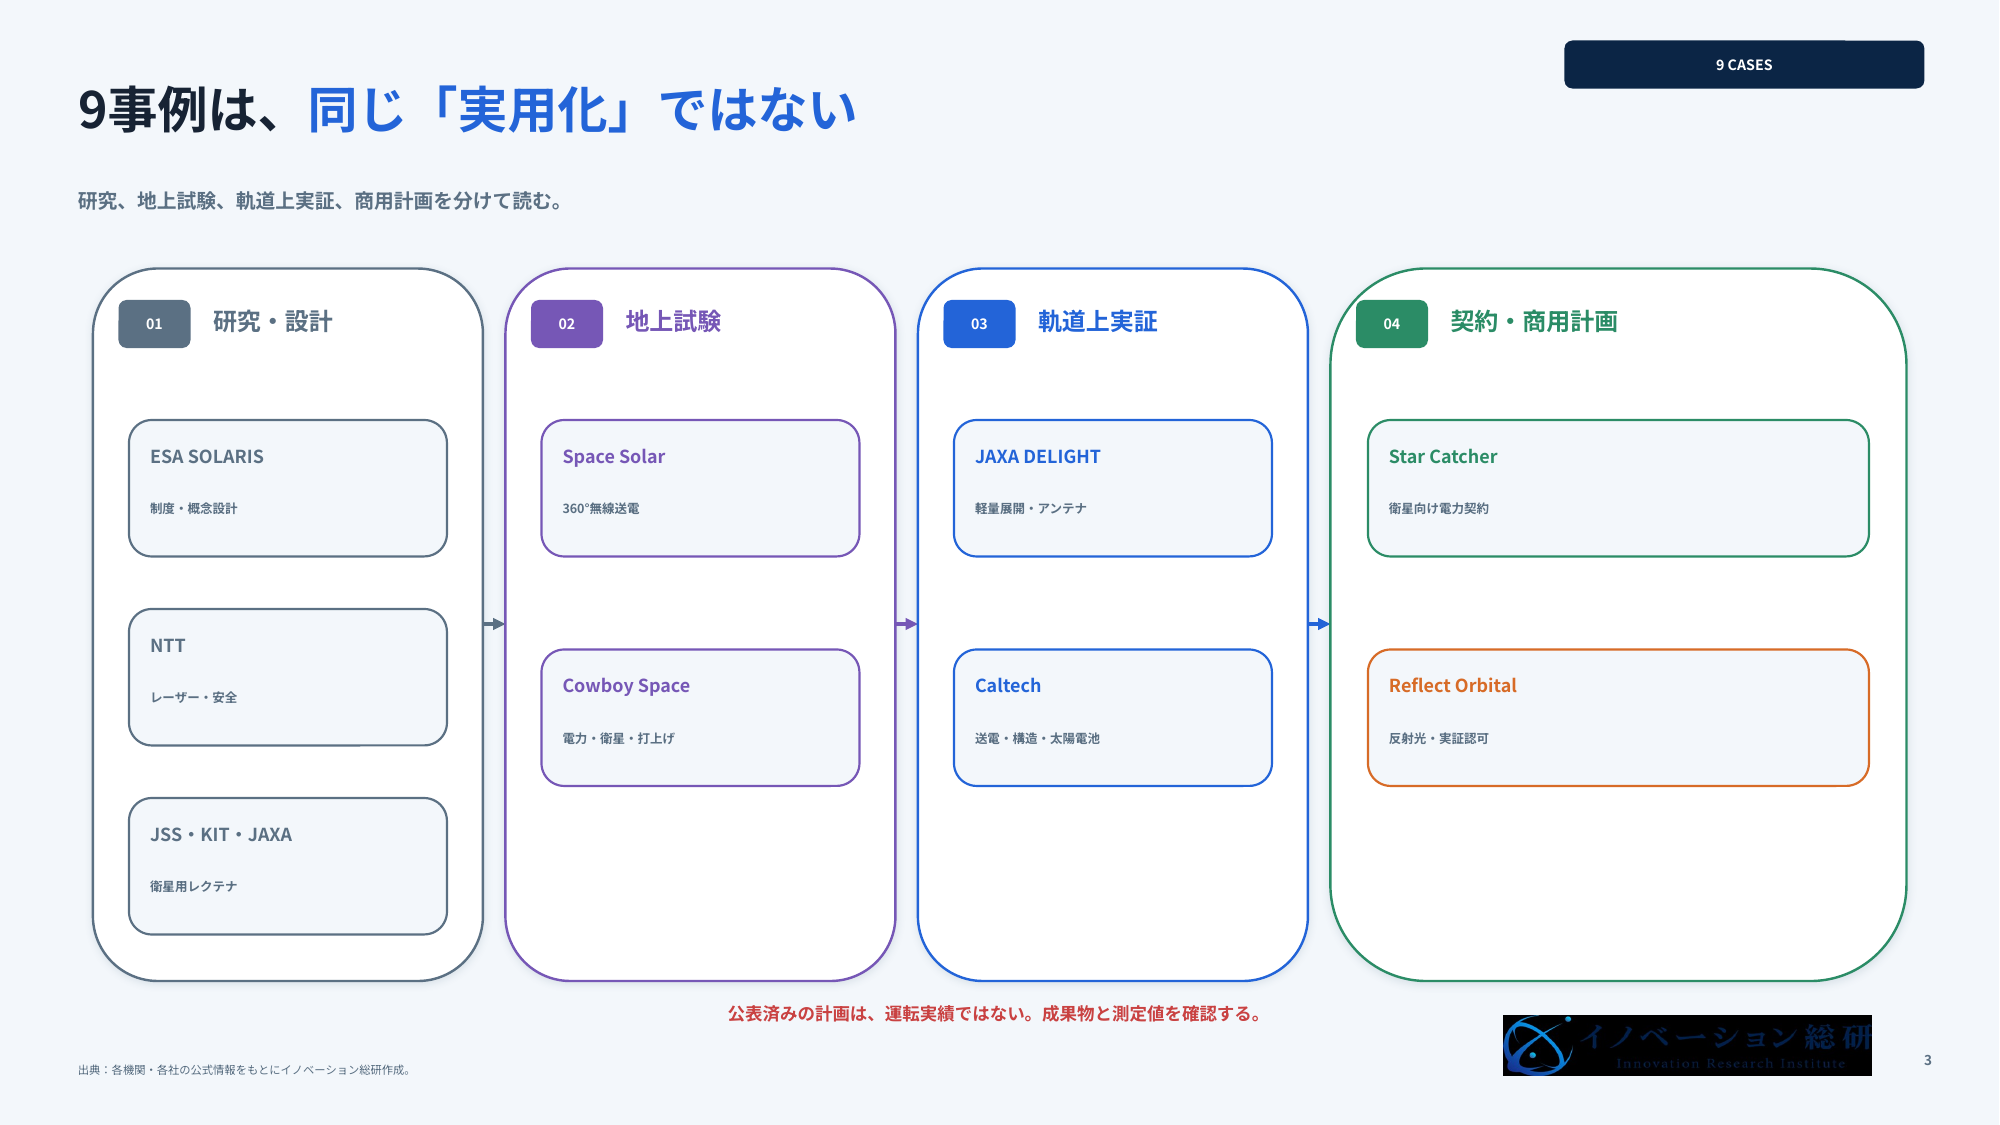Select the text "送電・構造・太陽電池"

pyautogui.click(x=1037, y=738)
